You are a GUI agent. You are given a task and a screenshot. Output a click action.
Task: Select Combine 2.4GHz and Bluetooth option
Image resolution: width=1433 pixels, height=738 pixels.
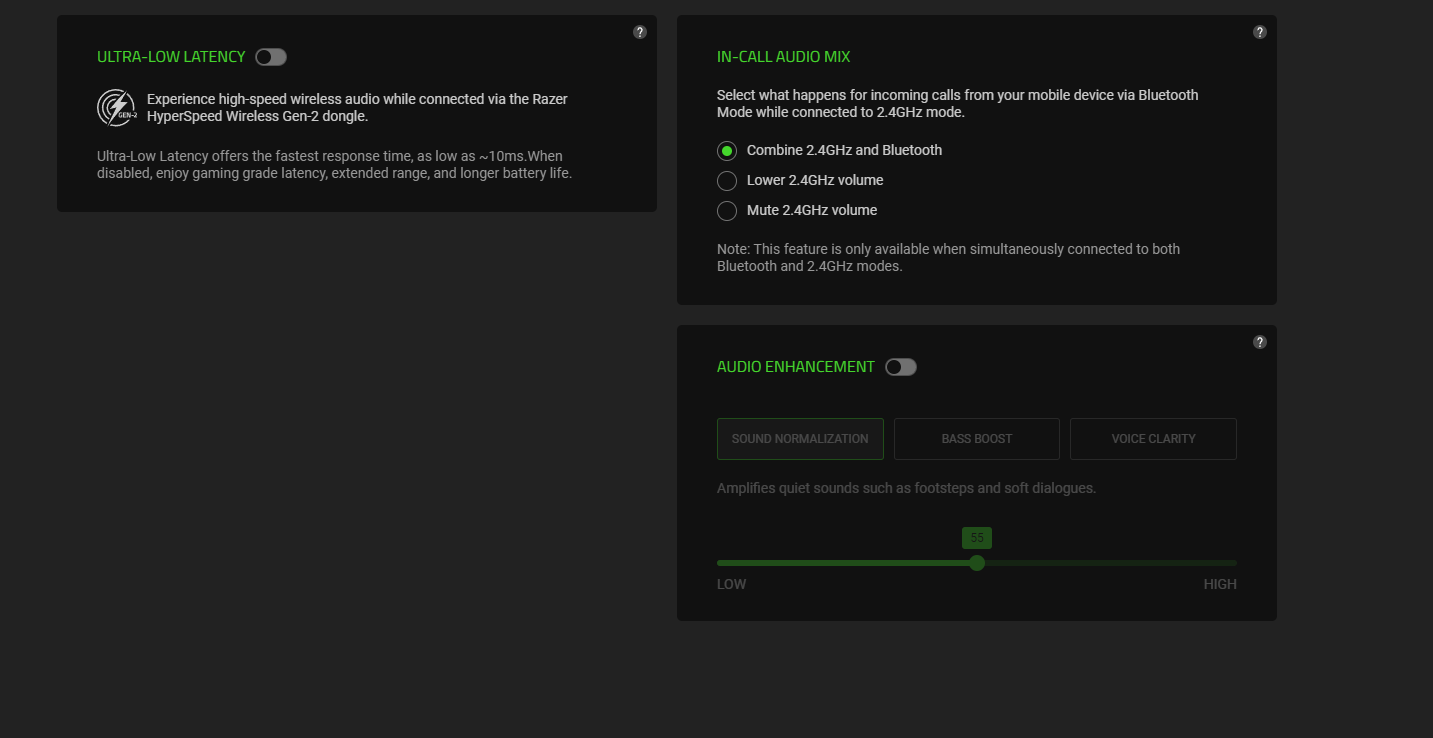tap(727, 151)
